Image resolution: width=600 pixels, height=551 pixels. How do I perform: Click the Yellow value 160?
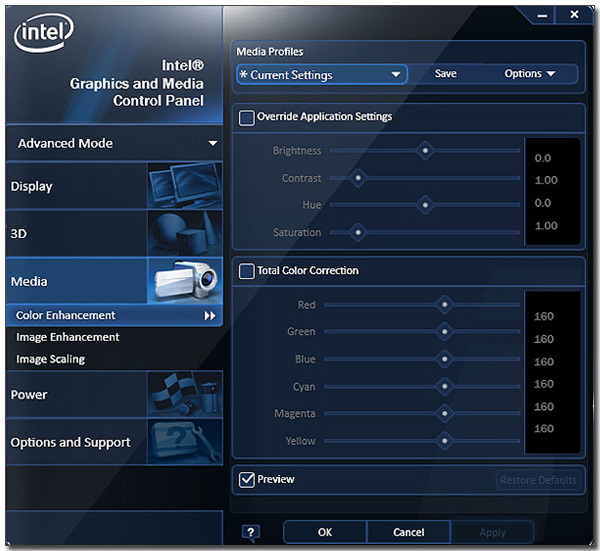tap(544, 429)
